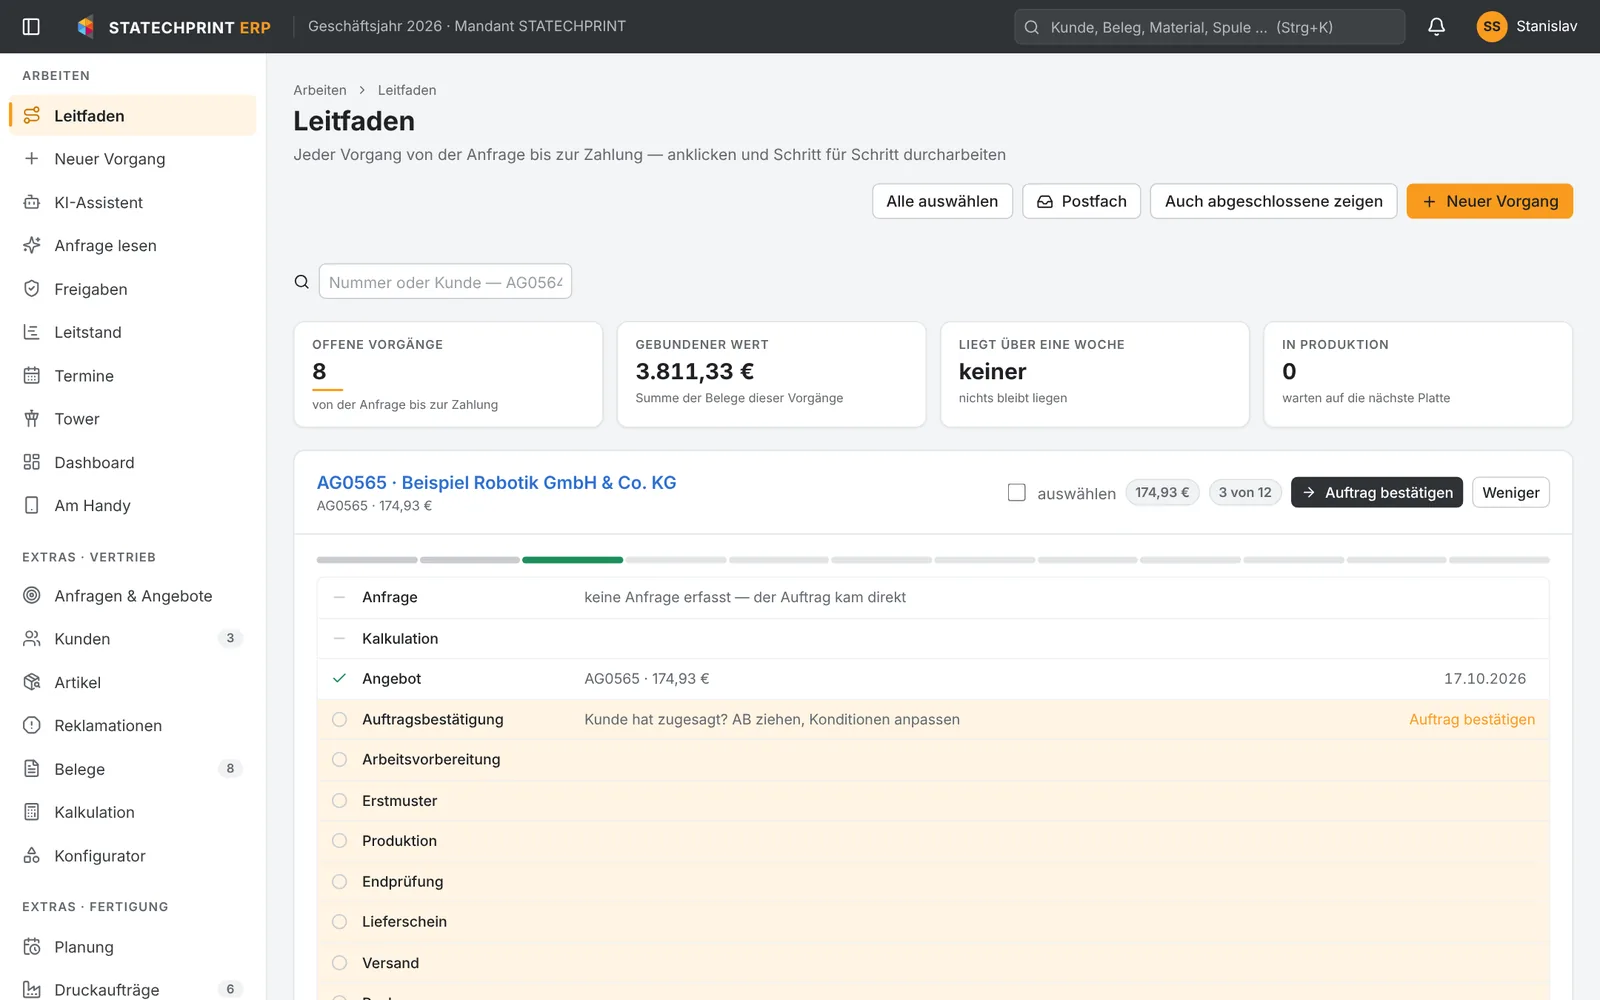Select the Endprüfung step circle
The width and height of the screenshot is (1600, 1000).
coord(340,882)
